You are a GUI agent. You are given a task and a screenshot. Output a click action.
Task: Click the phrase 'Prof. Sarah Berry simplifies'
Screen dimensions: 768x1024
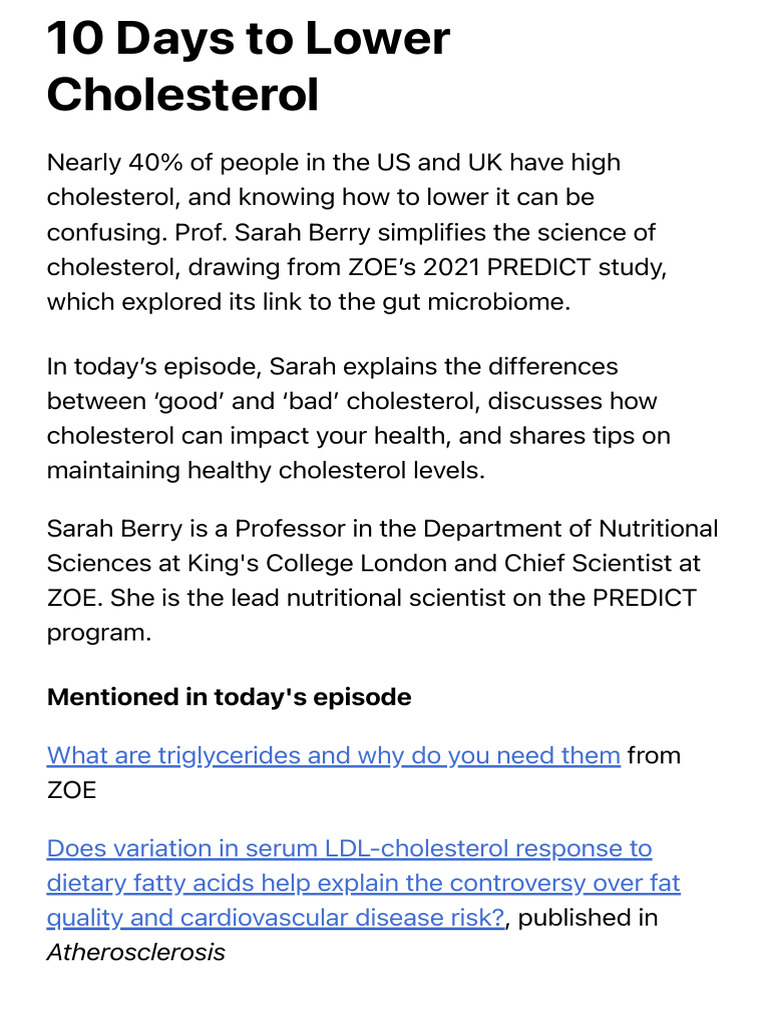tap(332, 232)
